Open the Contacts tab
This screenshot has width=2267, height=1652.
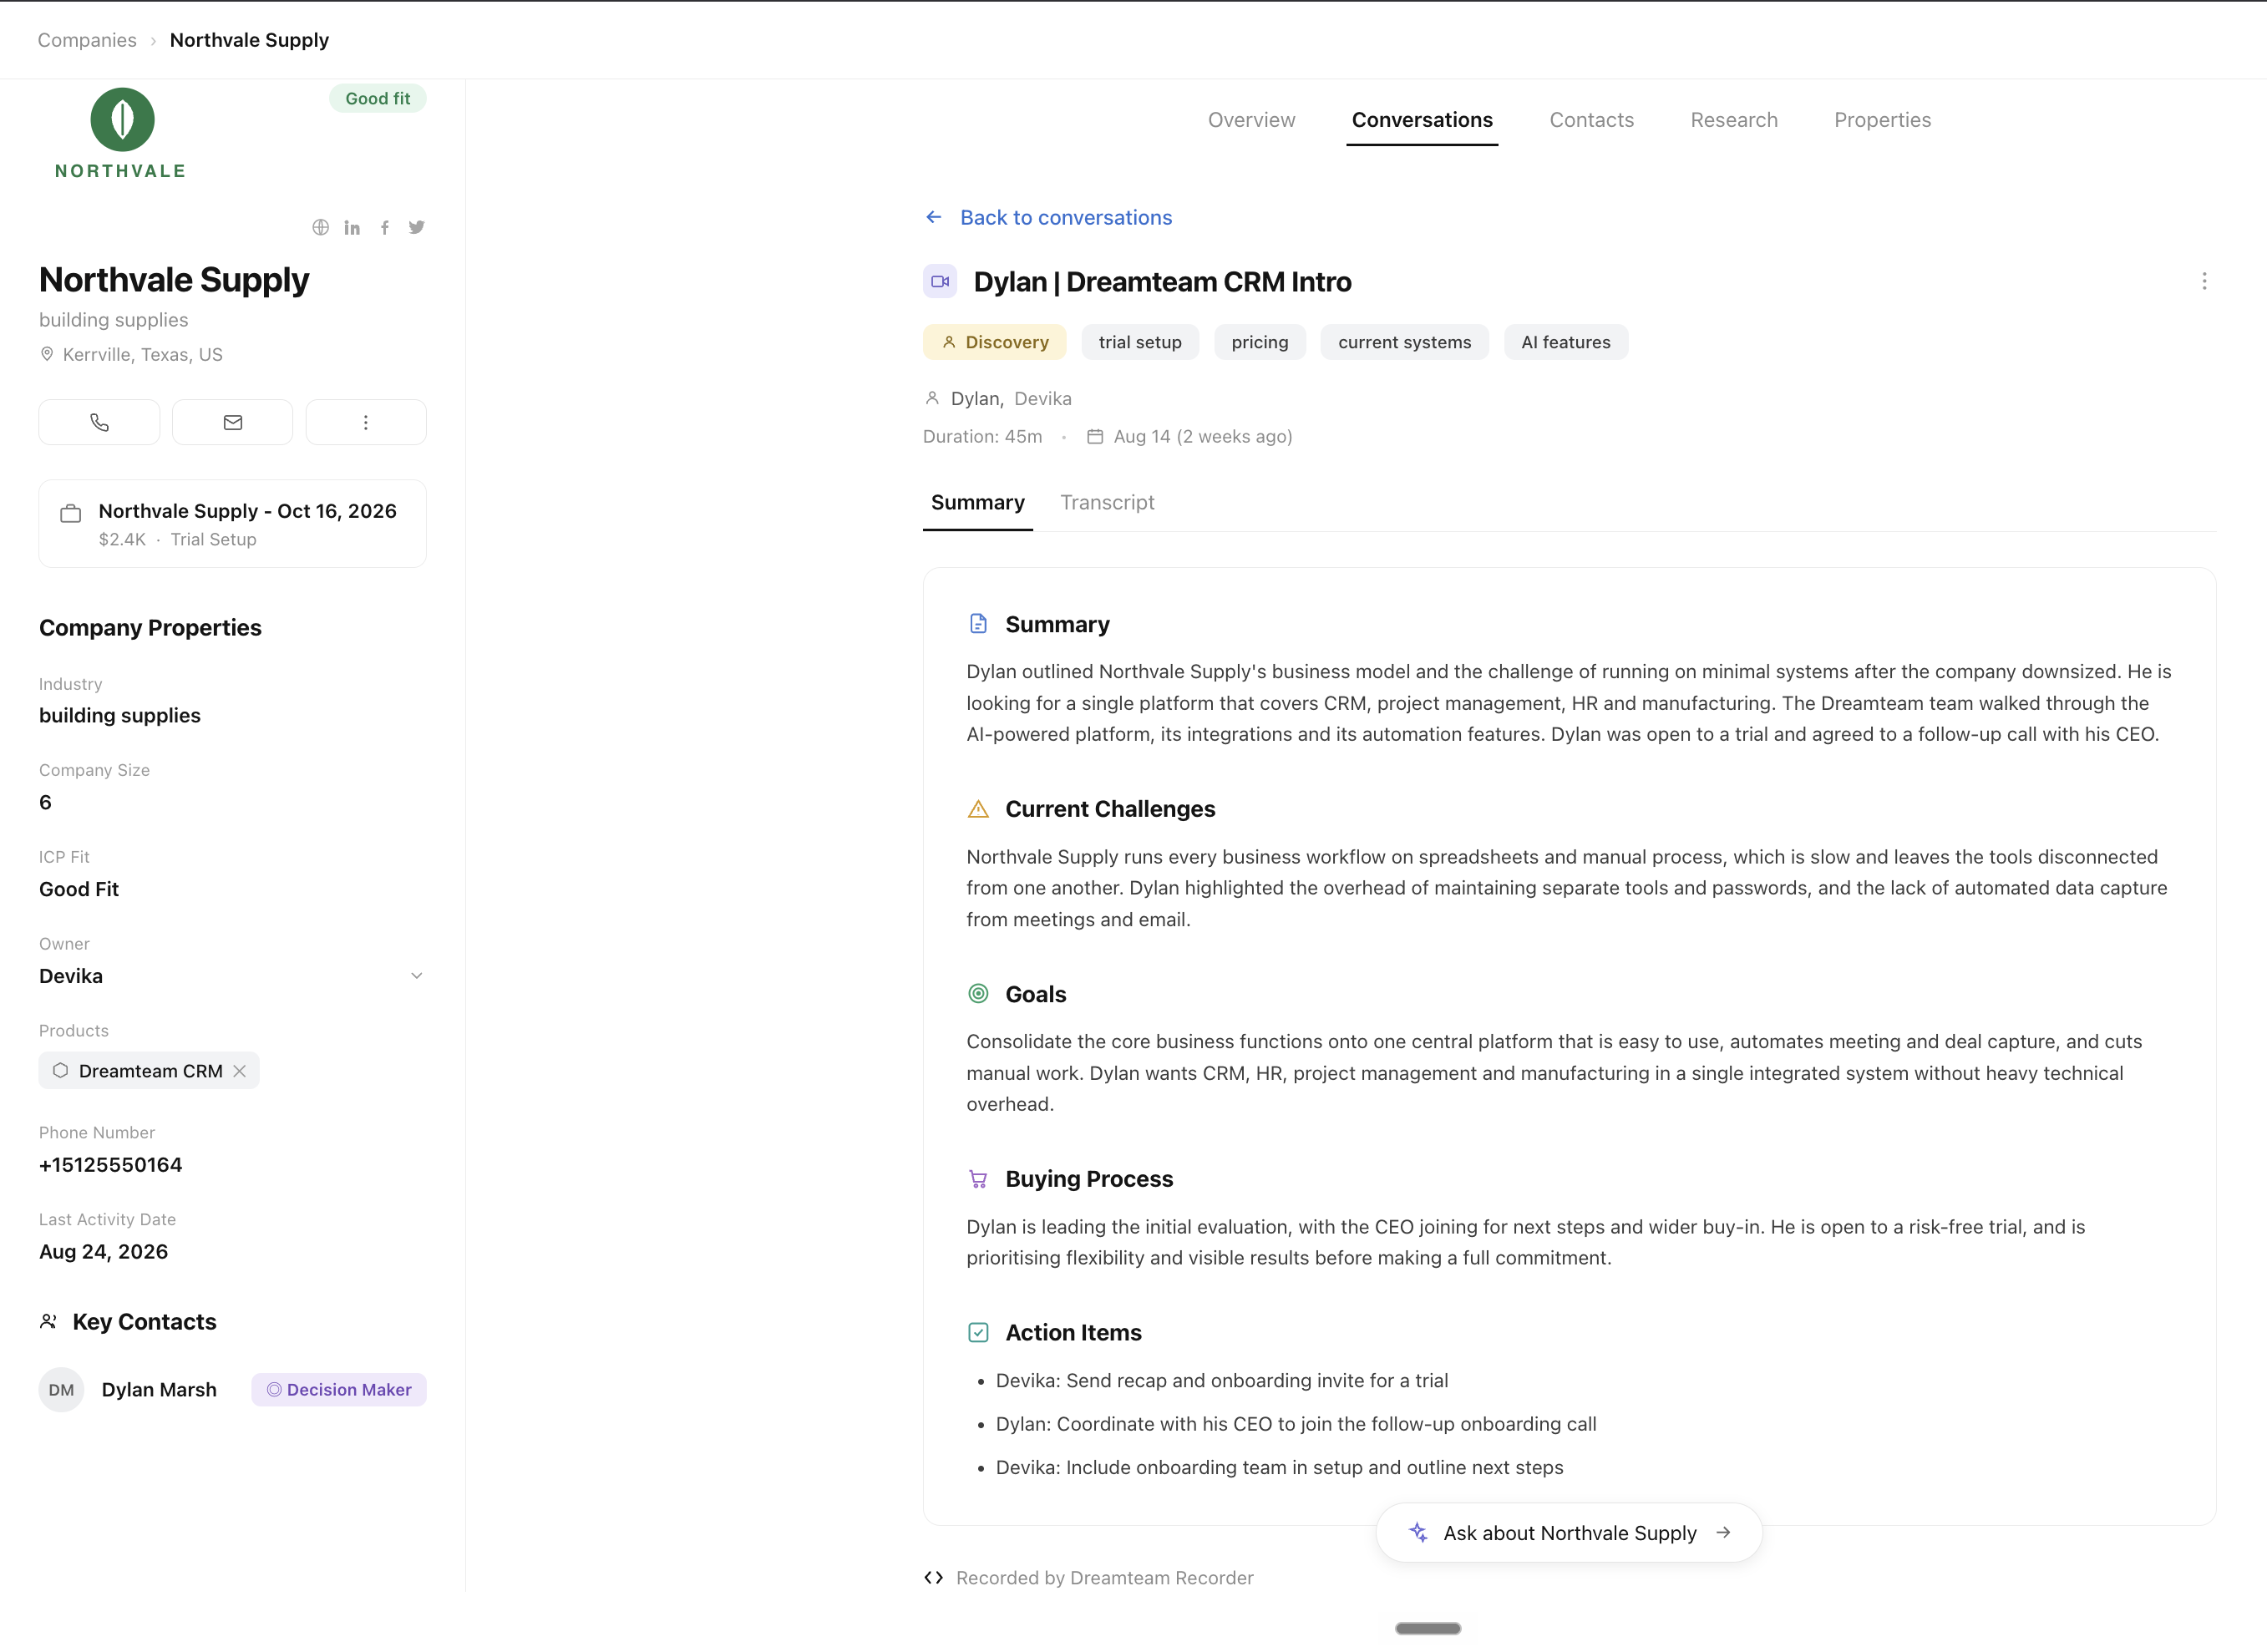point(1592,120)
